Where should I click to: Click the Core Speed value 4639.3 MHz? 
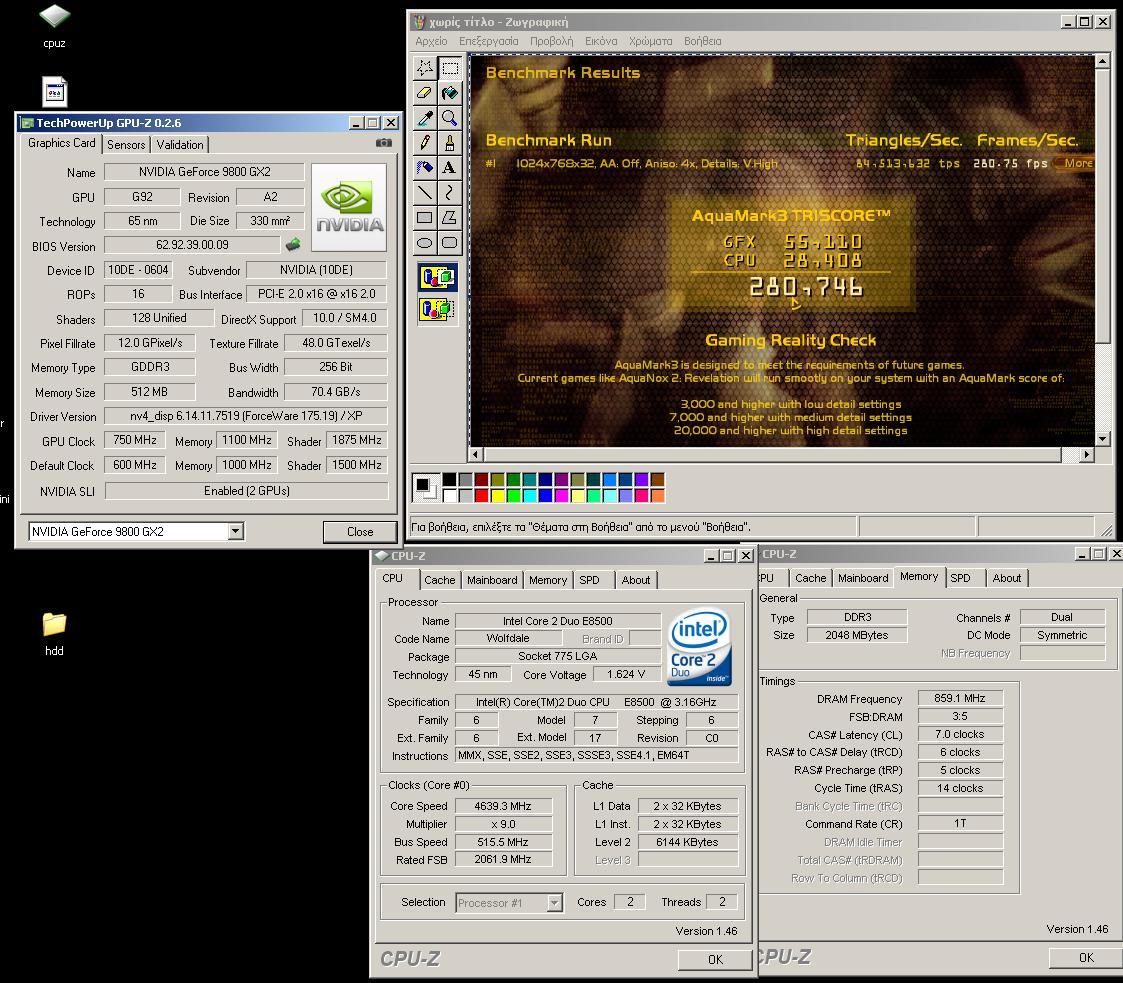(503, 806)
